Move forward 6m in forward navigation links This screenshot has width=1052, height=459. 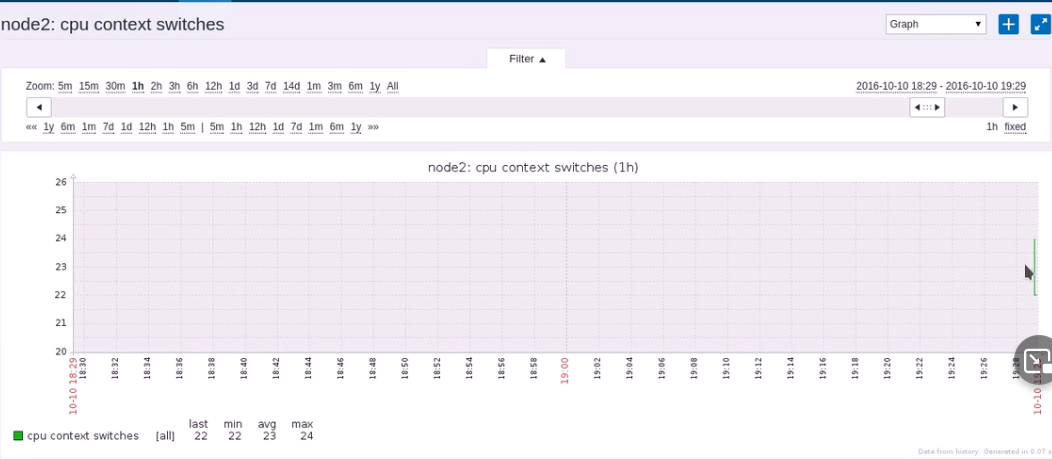337,127
